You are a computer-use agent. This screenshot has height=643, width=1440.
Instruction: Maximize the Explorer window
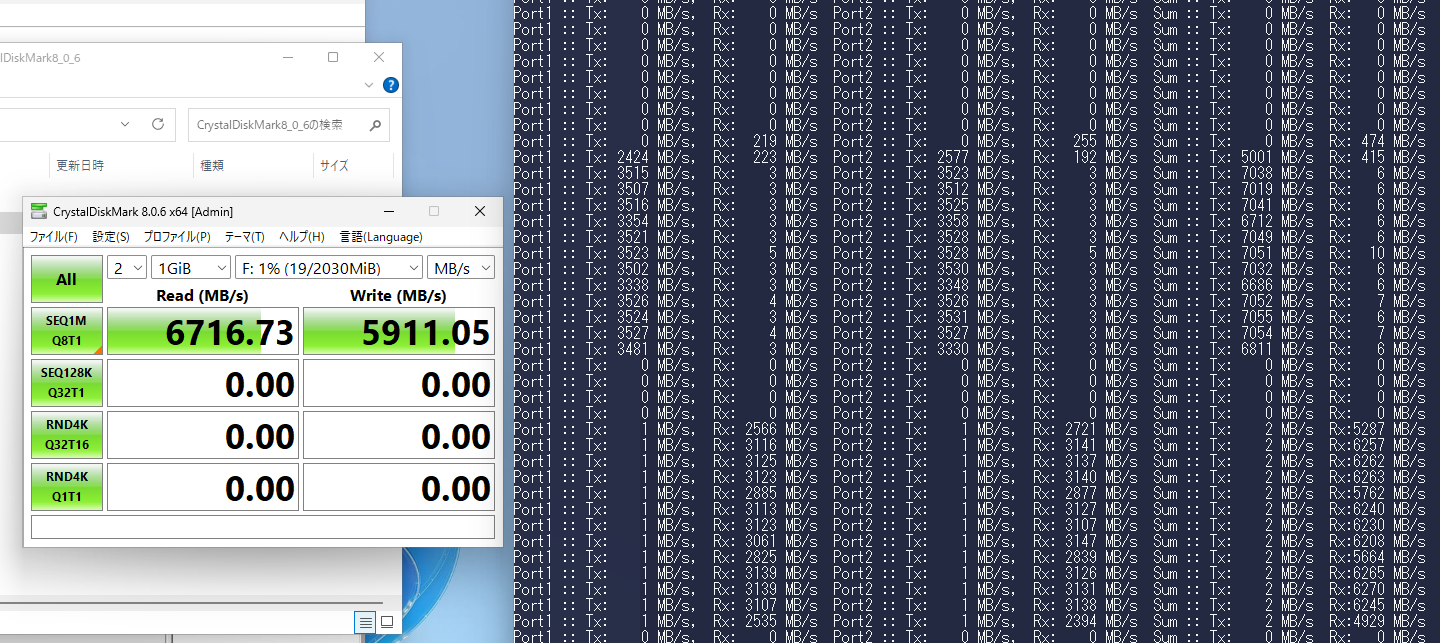tap(333, 57)
